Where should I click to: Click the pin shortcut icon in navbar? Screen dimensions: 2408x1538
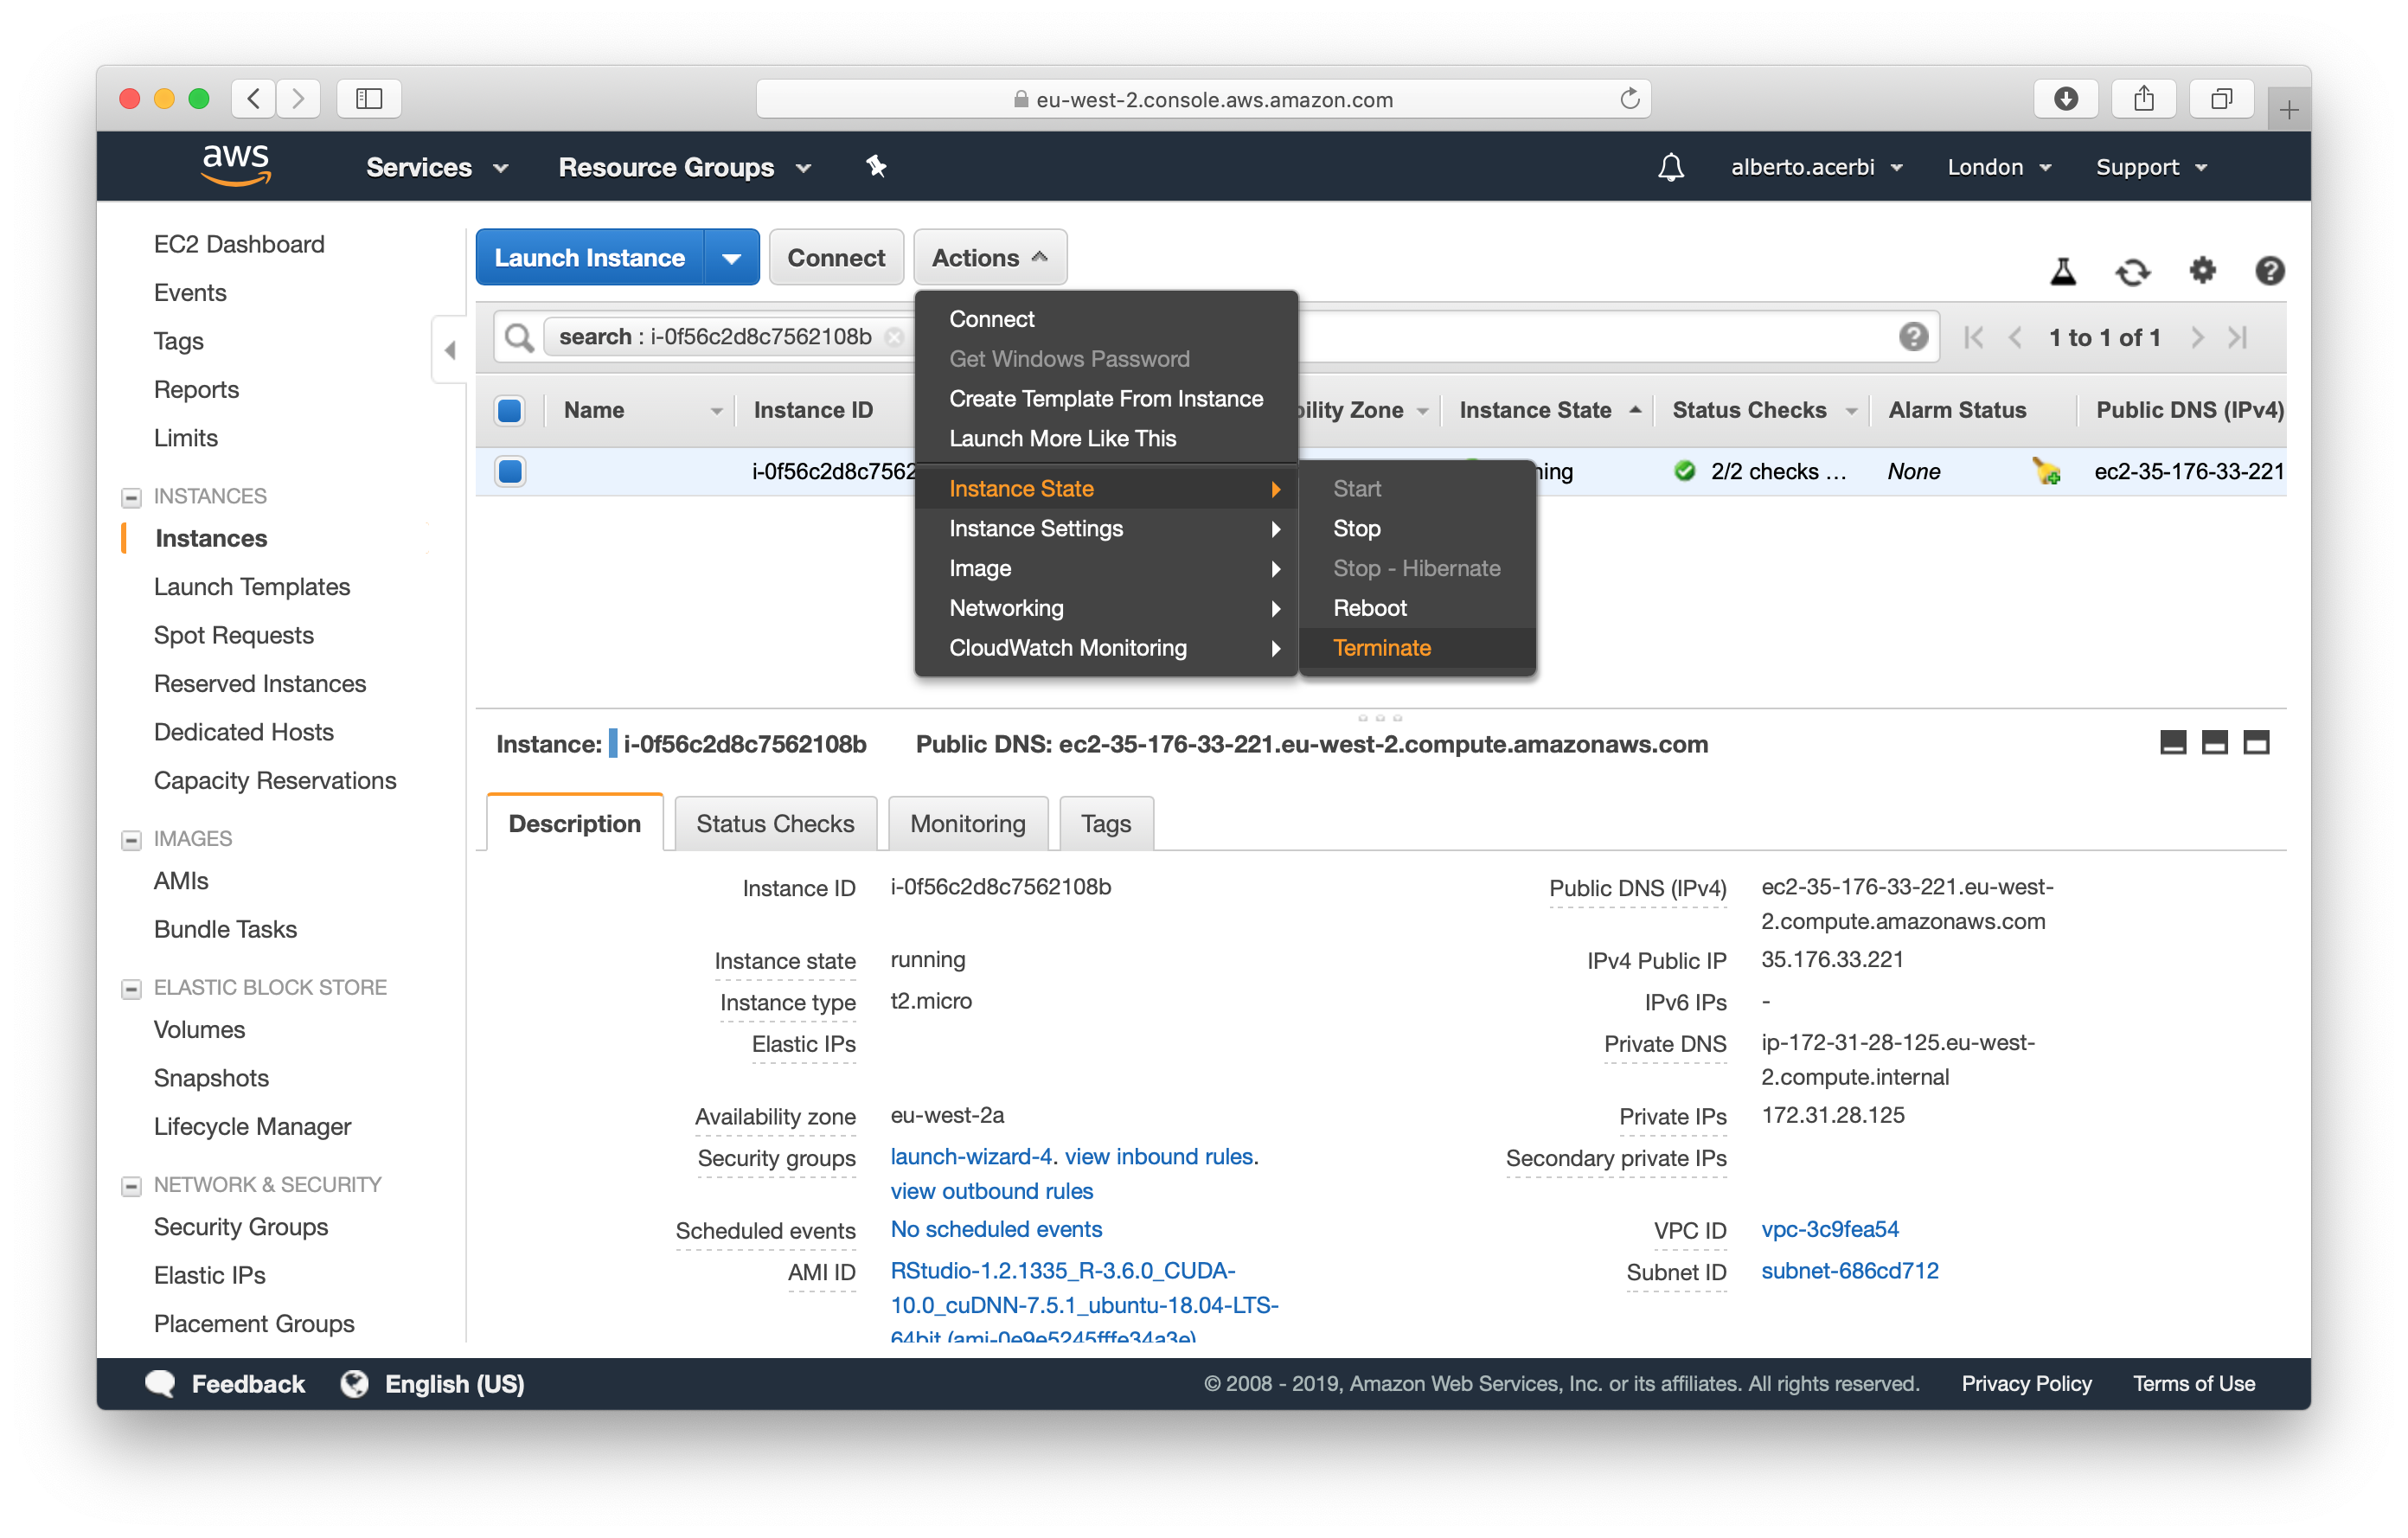(x=876, y=166)
